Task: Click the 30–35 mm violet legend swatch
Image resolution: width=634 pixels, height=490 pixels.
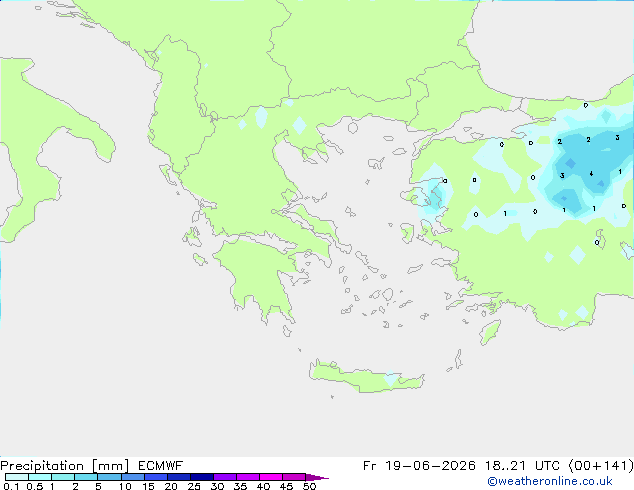Action: click(x=225, y=477)
